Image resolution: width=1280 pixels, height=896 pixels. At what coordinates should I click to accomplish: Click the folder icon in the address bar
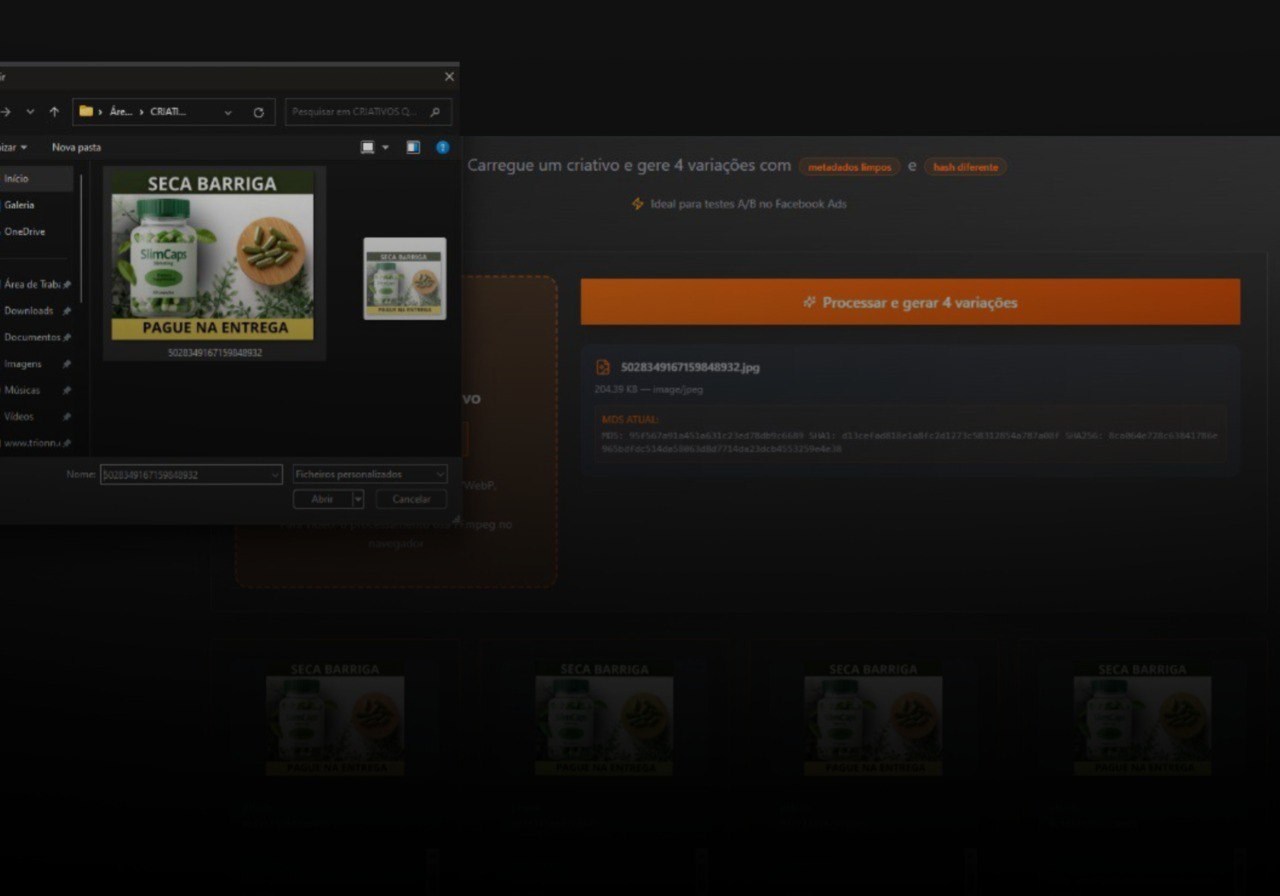point(86,111)
